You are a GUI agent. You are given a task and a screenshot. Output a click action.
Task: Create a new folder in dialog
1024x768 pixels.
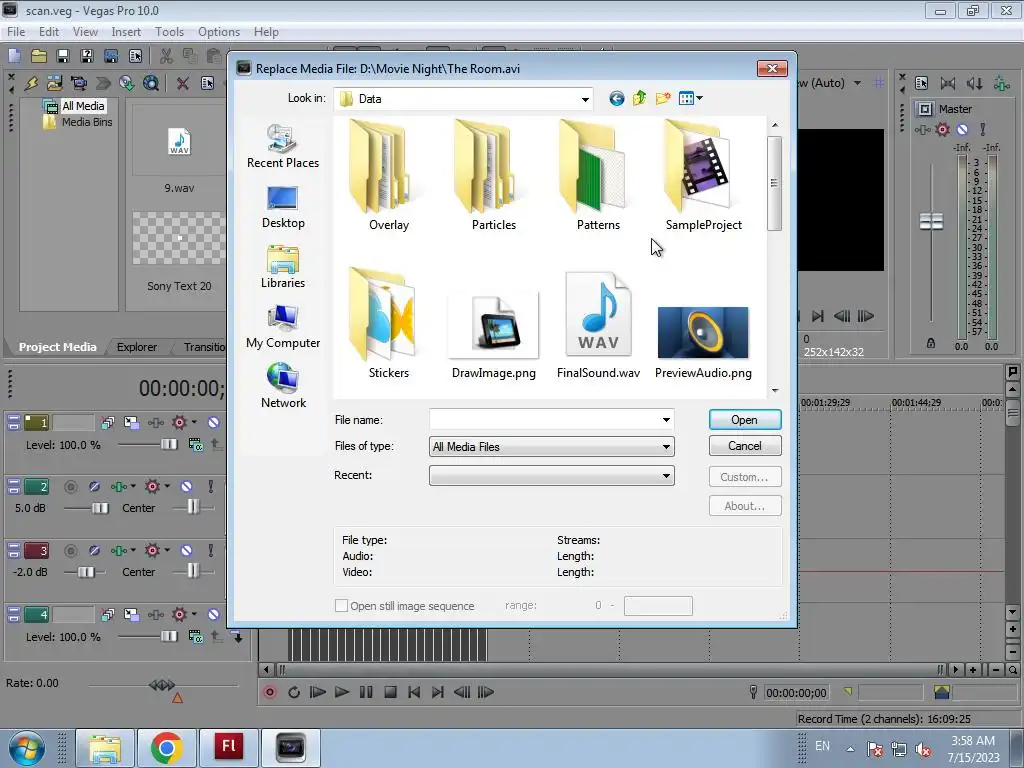663,99
